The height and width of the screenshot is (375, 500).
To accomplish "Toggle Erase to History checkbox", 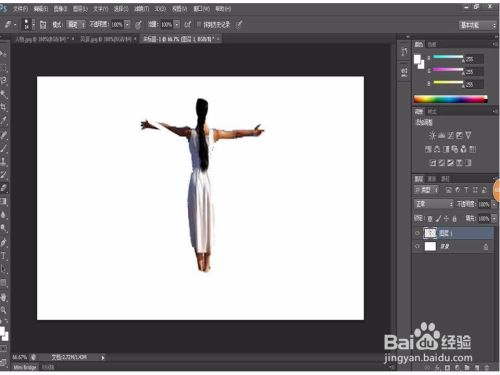I will [199, 24].
